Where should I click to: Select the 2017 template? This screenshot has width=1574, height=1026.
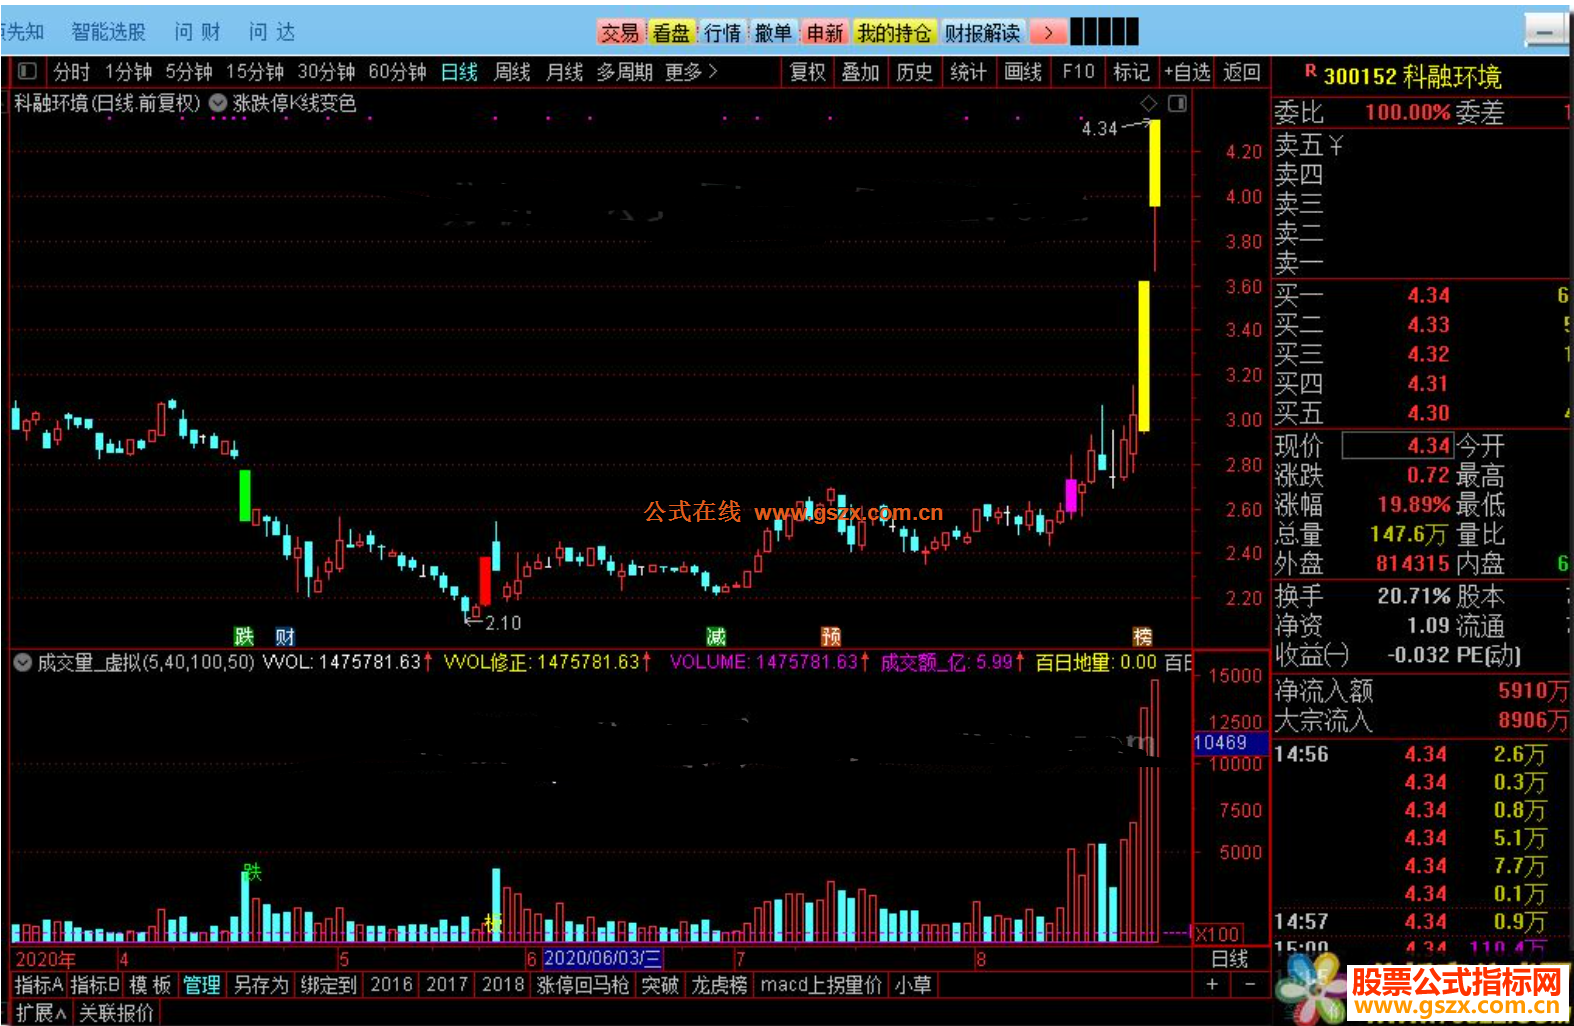pyautogui.click(x=447, y=985)
